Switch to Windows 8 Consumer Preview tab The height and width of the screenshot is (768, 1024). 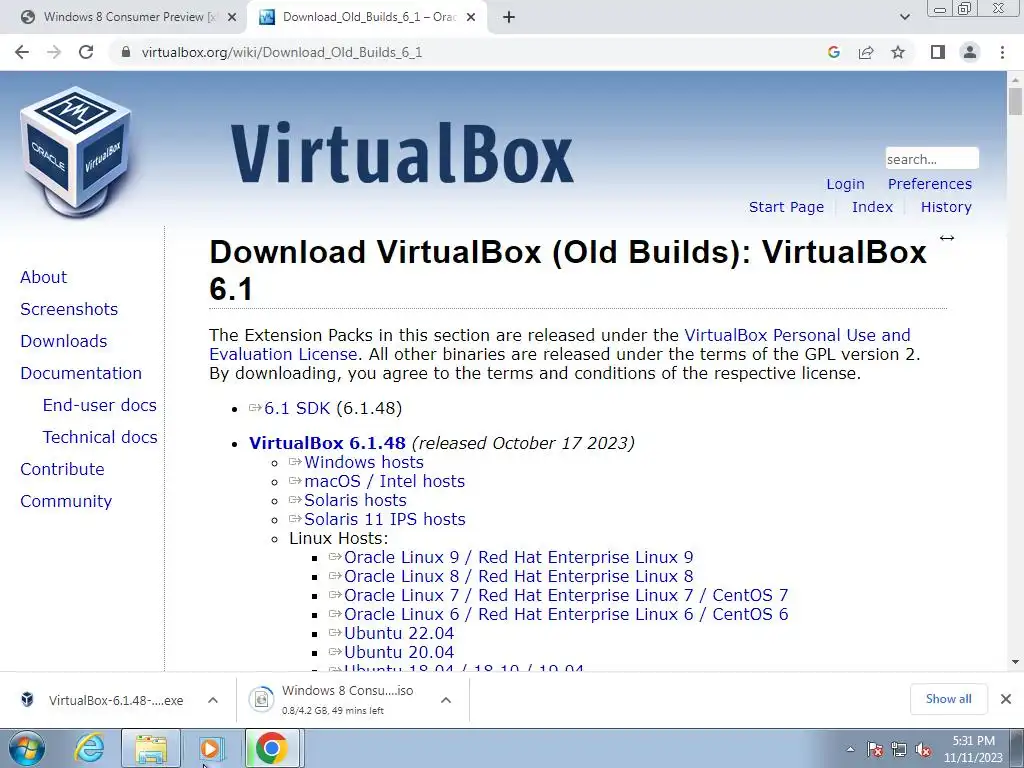pyautogui.click(x=129, y=18)
